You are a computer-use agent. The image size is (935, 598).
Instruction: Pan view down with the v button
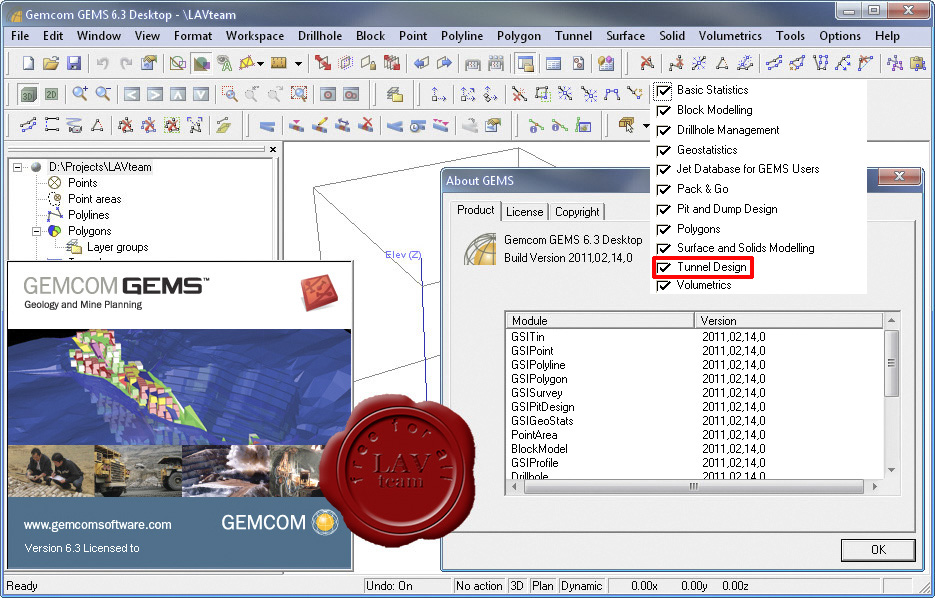(x=201, y=94)
